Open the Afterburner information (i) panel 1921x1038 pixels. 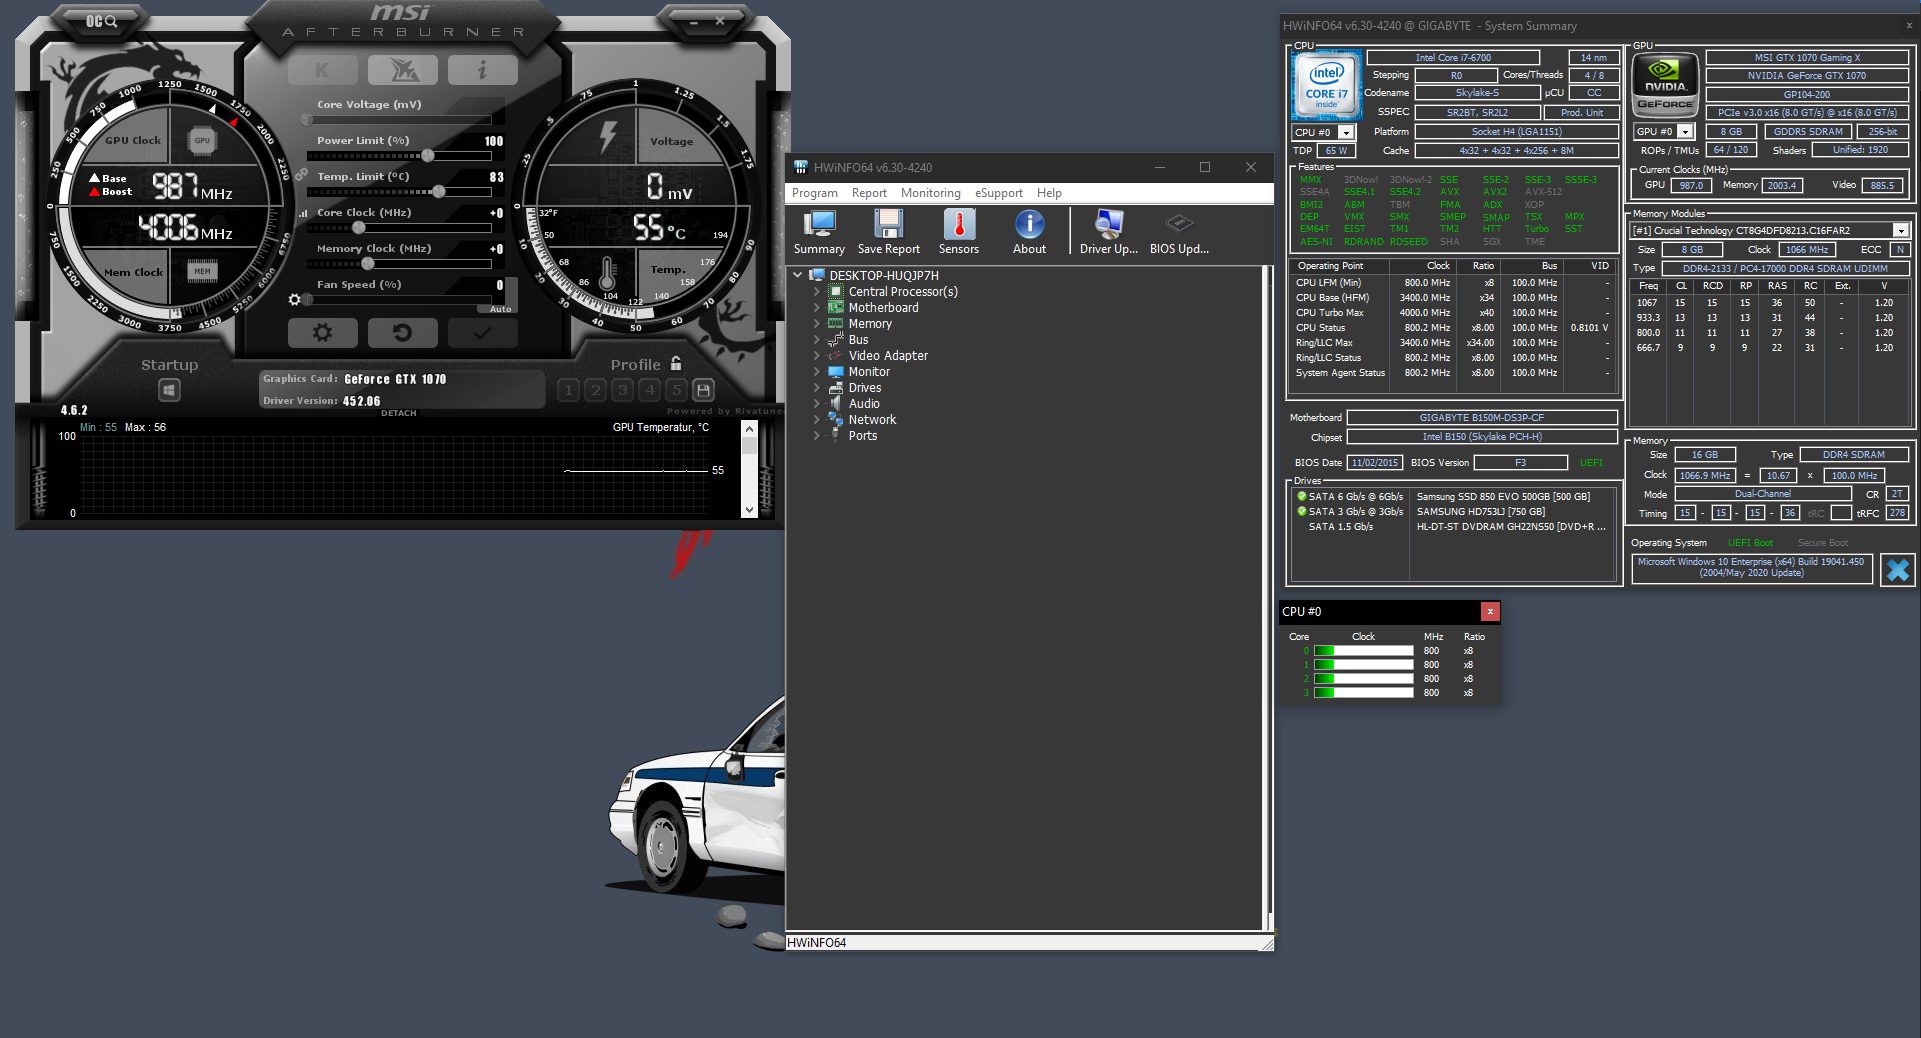point(482,70)
